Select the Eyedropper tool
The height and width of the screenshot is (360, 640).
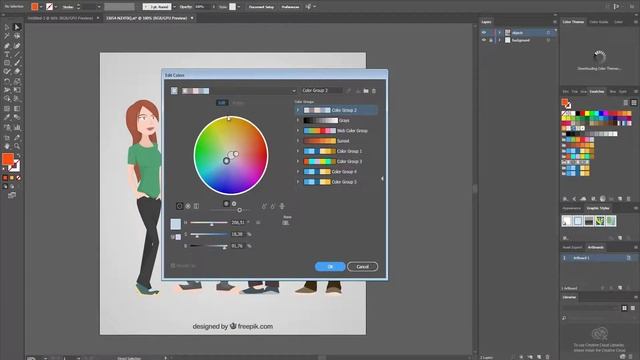(x=7, y=118)
